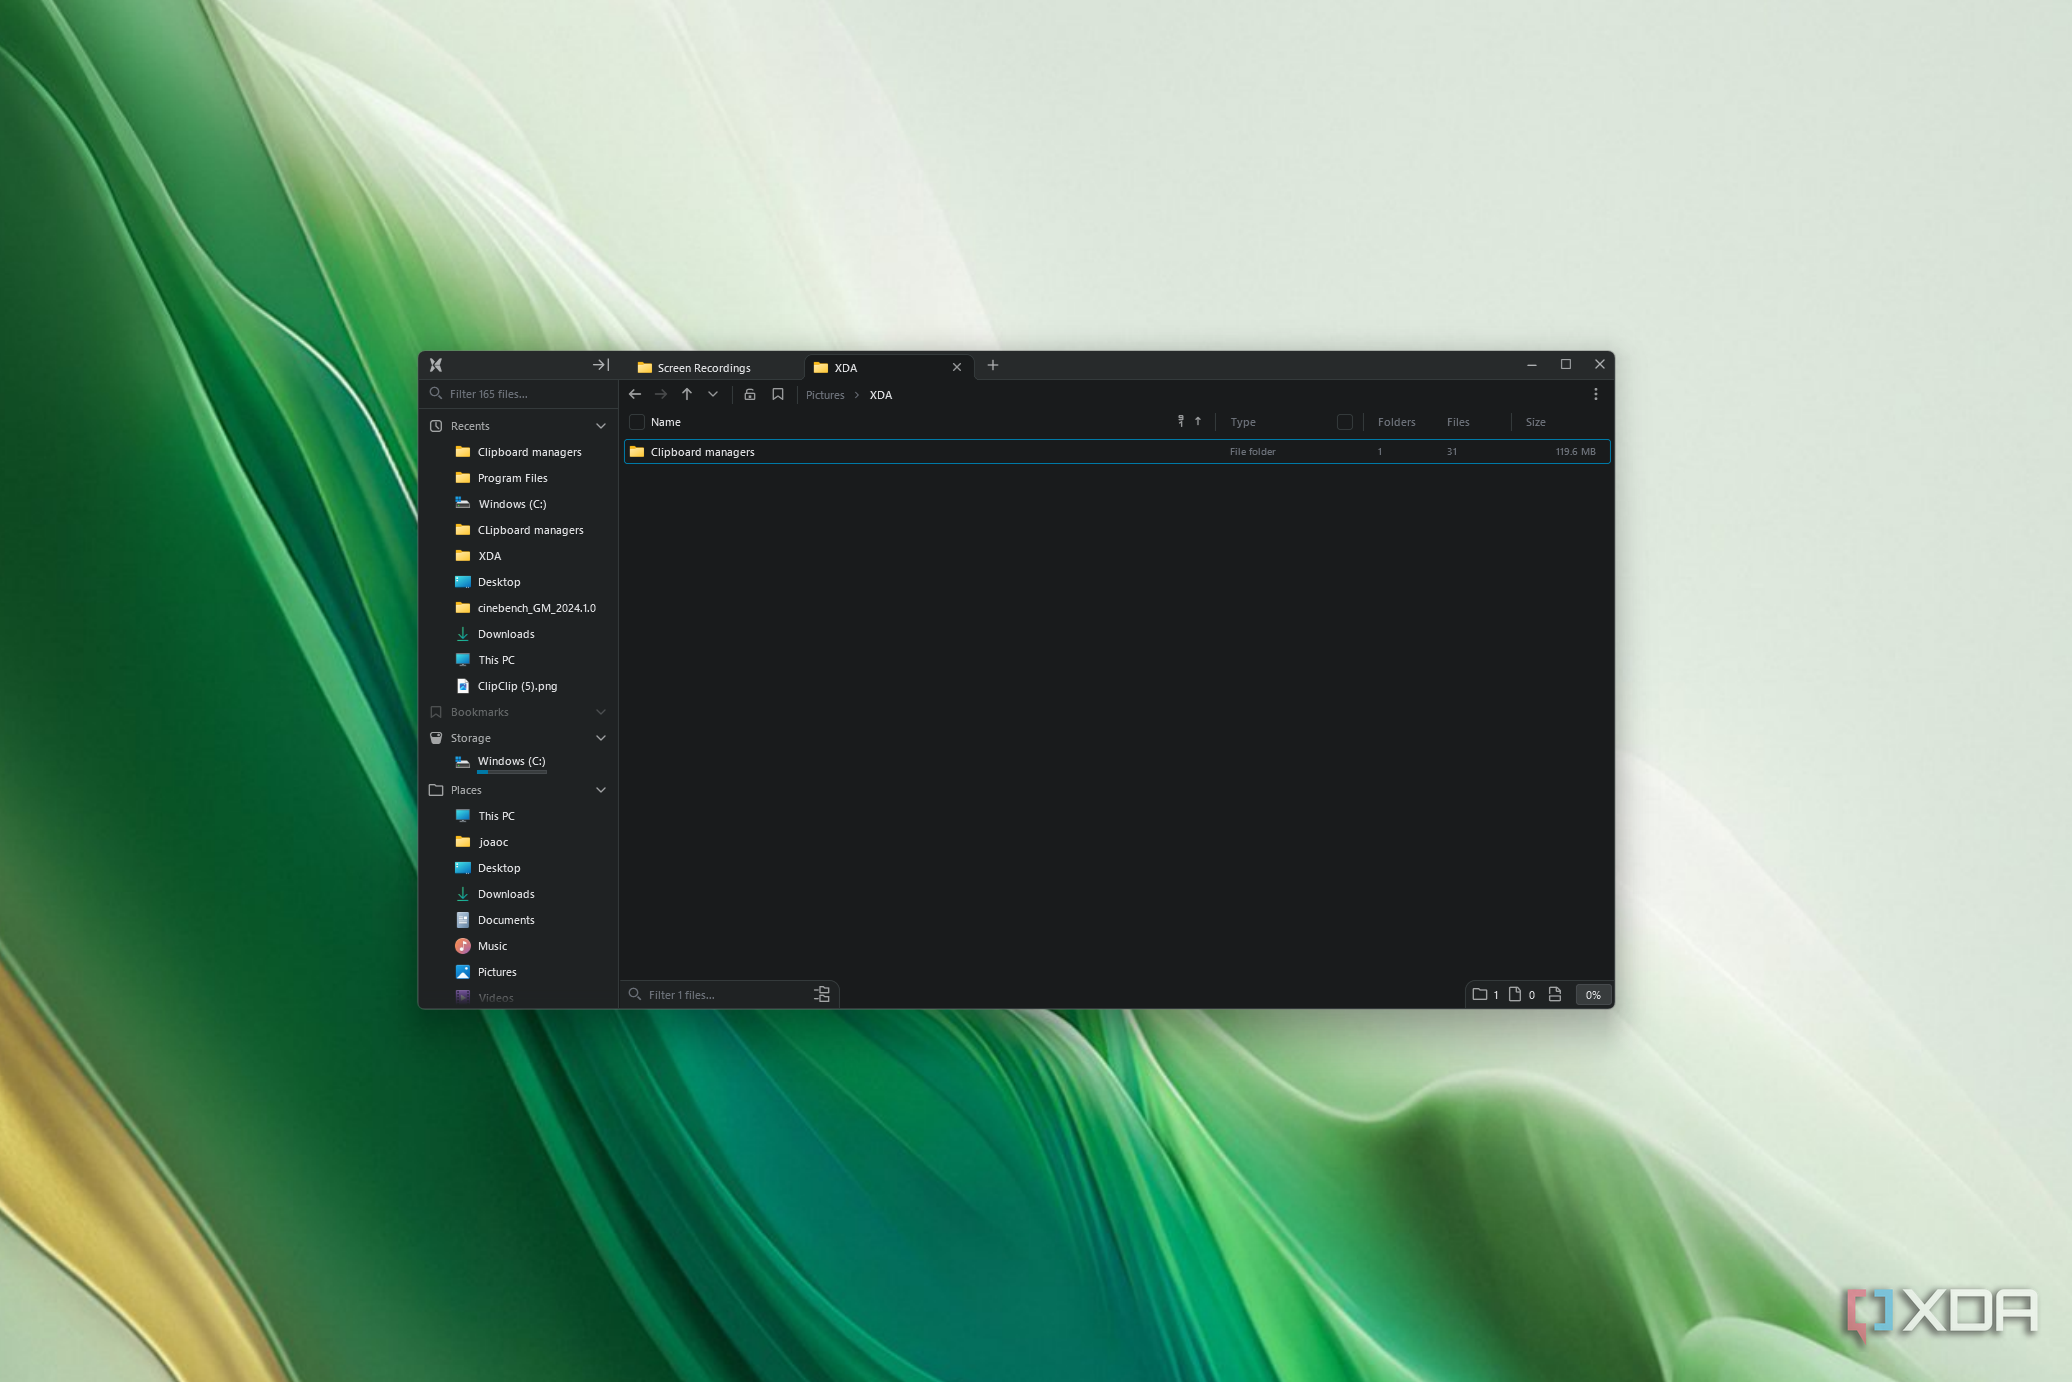
Task: Navigate up to parent folder
Action: point(687,394)
